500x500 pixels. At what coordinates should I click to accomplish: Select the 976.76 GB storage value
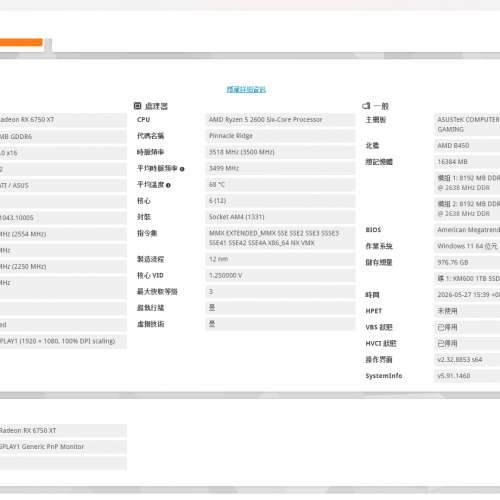(467, 263)
